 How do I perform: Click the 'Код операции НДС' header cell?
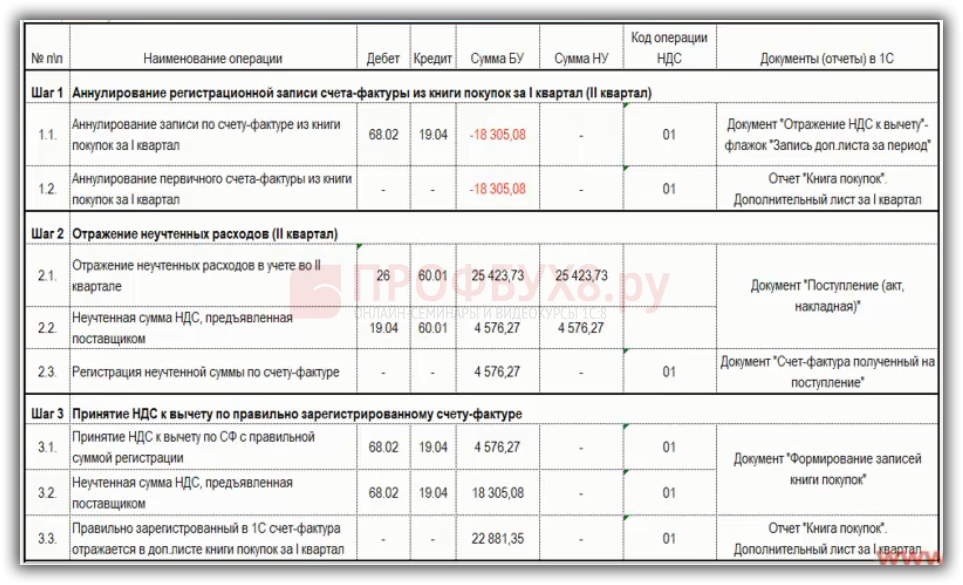click(x=669, y=48)
